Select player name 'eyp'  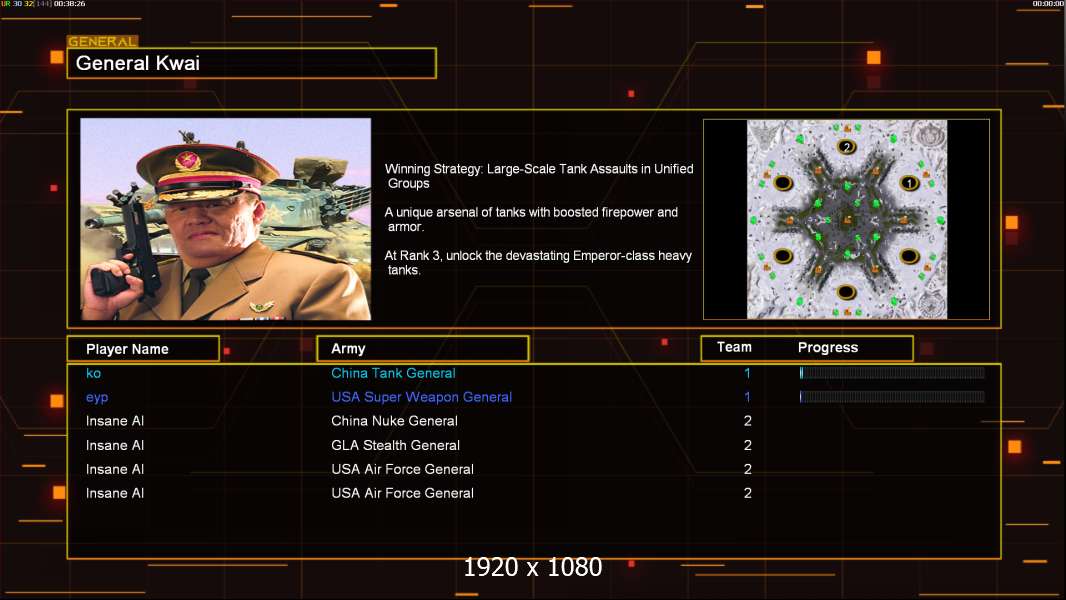point(97,398)
